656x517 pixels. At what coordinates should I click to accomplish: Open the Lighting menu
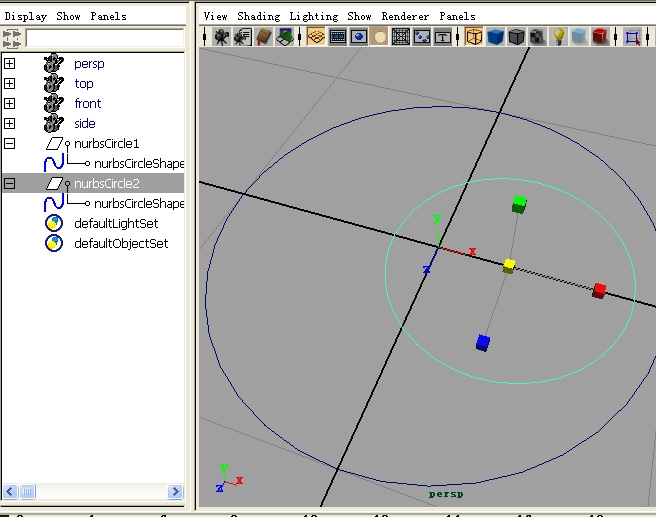coord(314,17)
